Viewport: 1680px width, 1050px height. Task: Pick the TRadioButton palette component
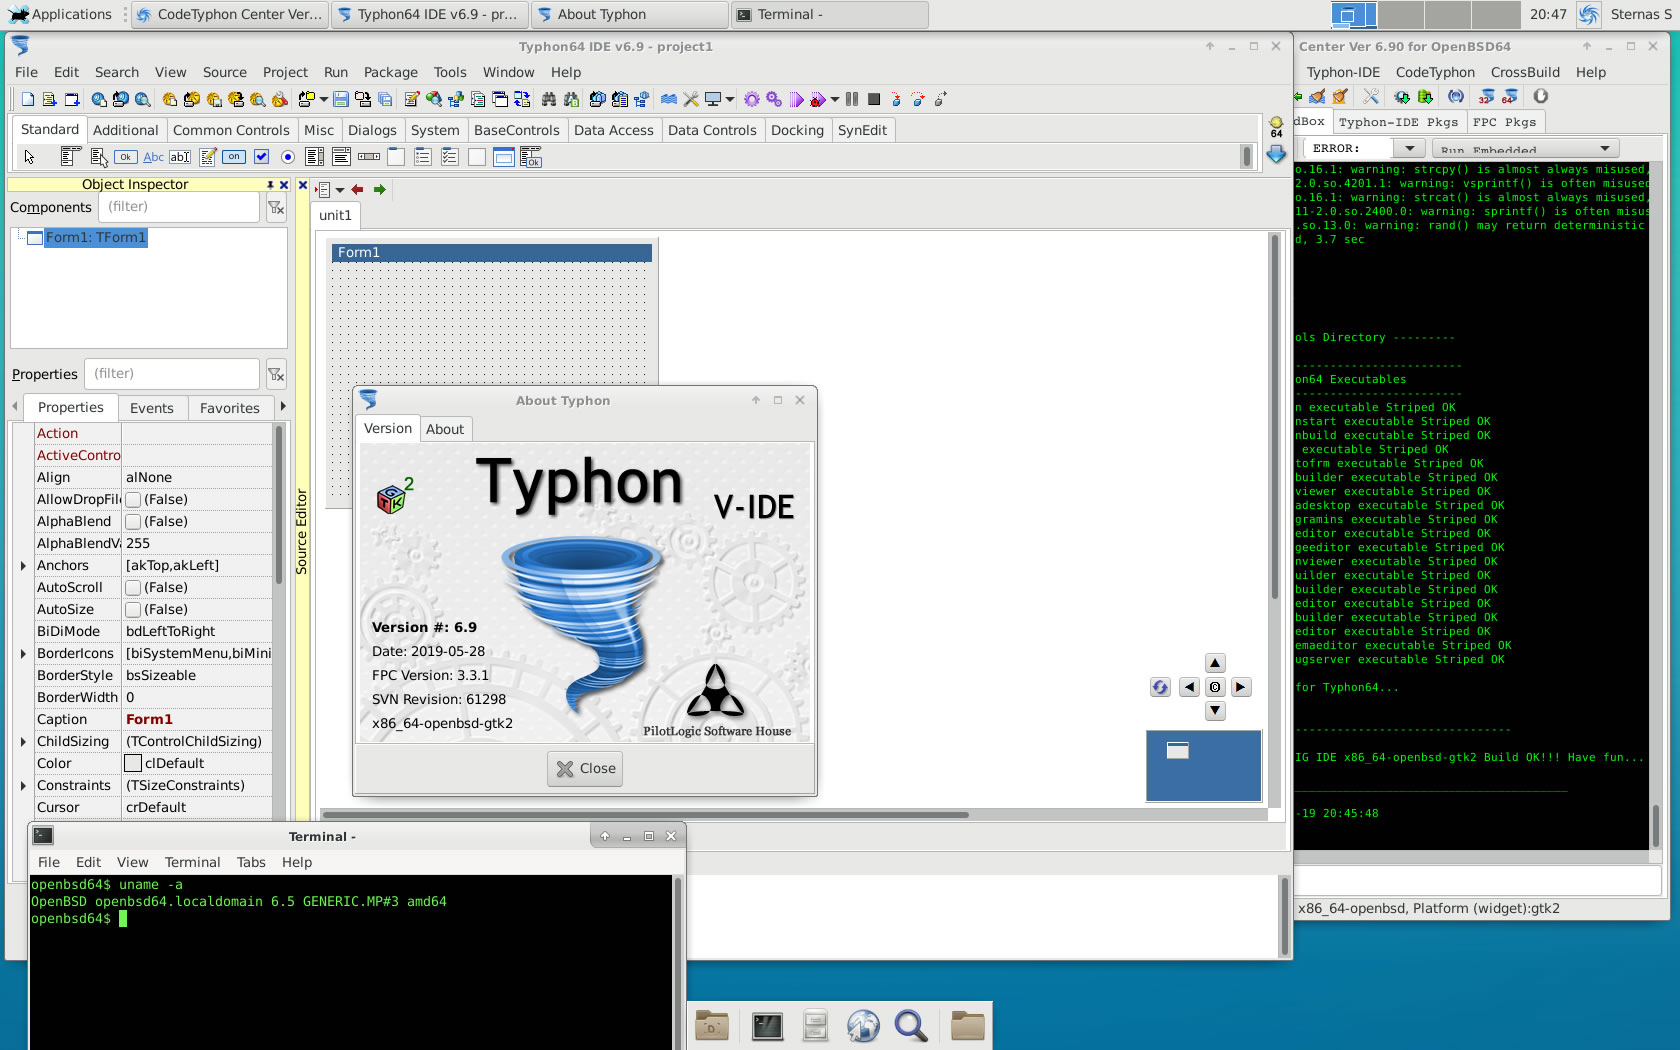(288, 157)
